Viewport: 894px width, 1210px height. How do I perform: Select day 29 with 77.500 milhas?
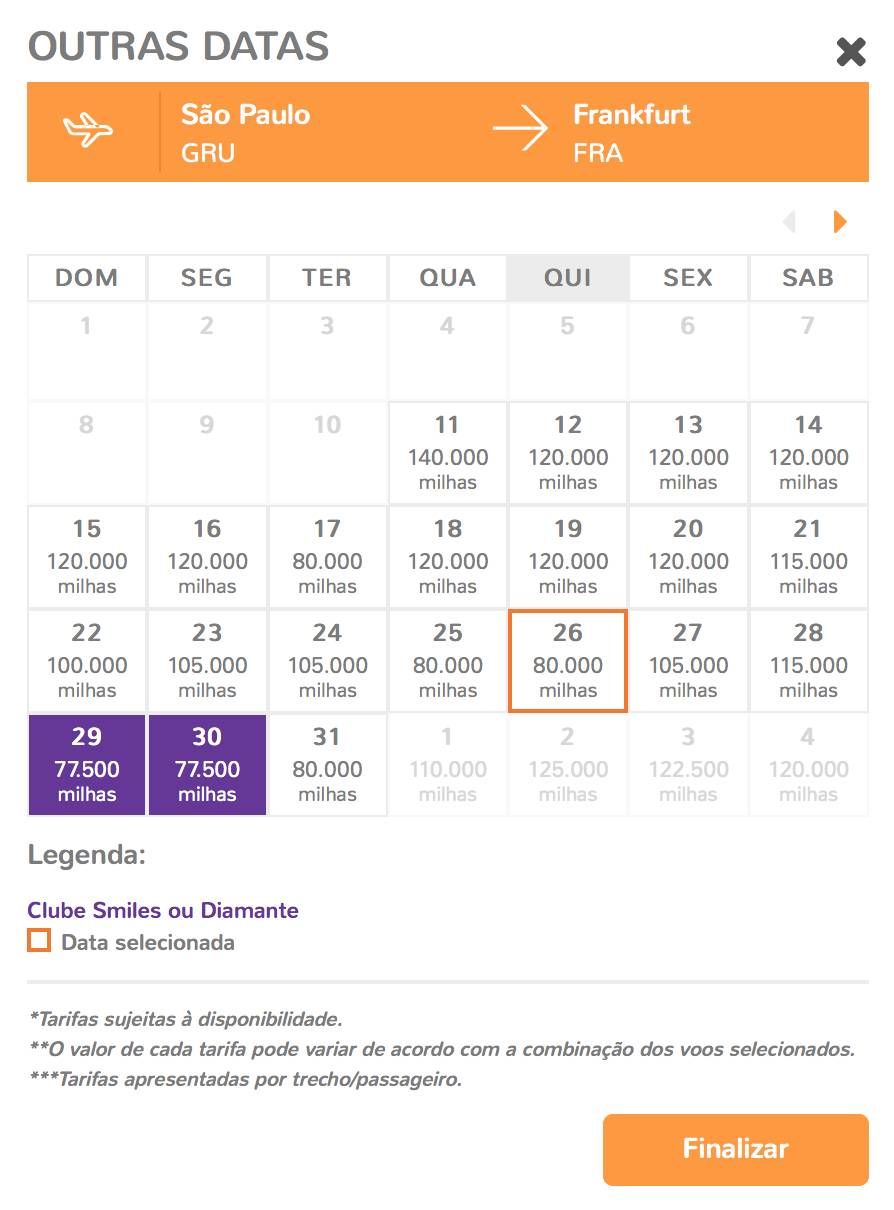pyautogui.click(x=87, y=765)
